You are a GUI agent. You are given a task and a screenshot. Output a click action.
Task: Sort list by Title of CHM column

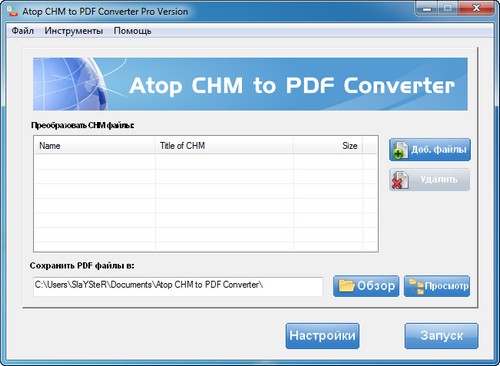[x=224, y=146]
